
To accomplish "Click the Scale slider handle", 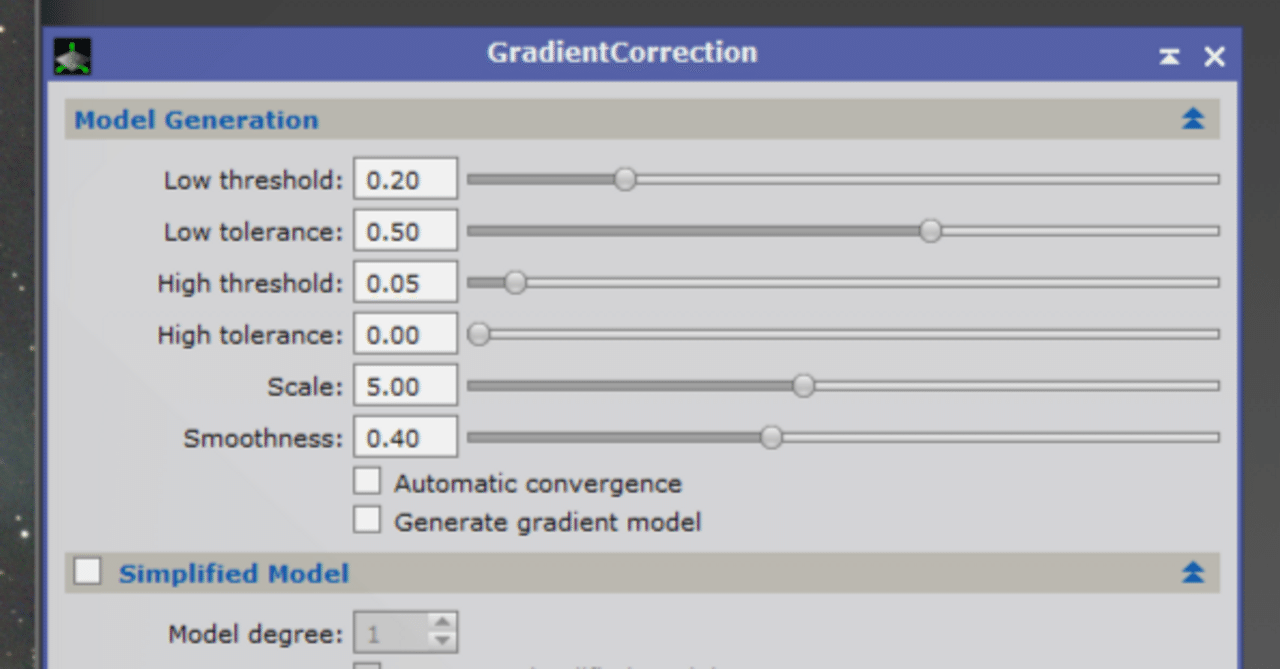I will pyautogui.click(x=803, y=386).
